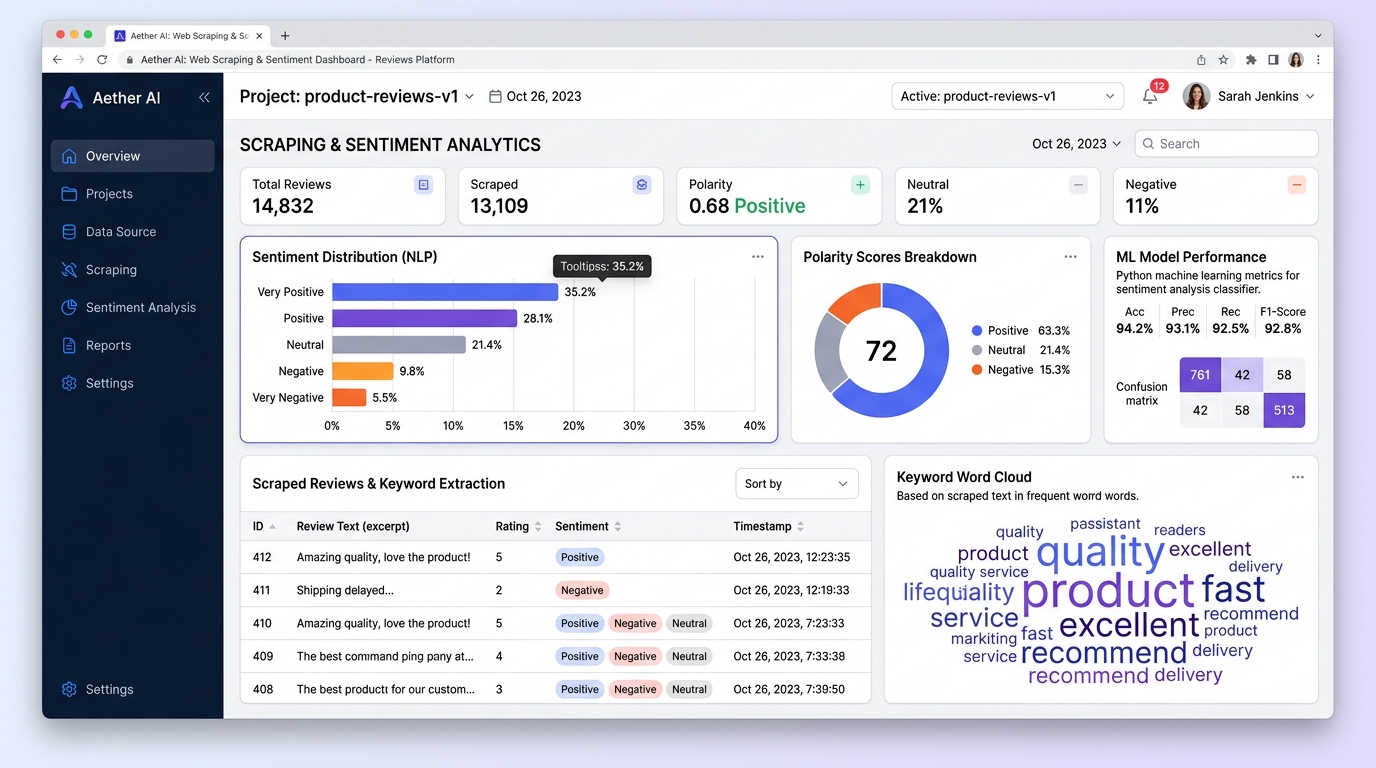Collapse the sidebar with the double-chevron icon
This screenshot has height=768, width=1376.
click(204, 97)
